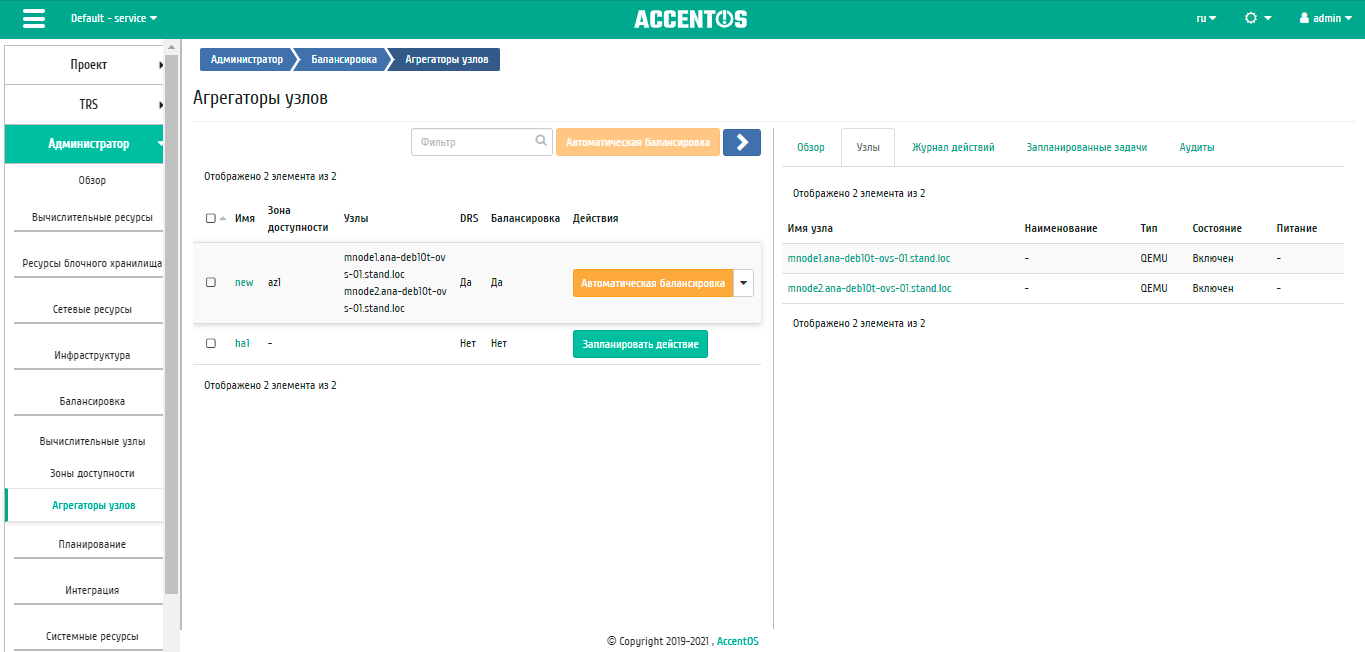Switch to the Обзор tab in details panel

click(811, 147)
